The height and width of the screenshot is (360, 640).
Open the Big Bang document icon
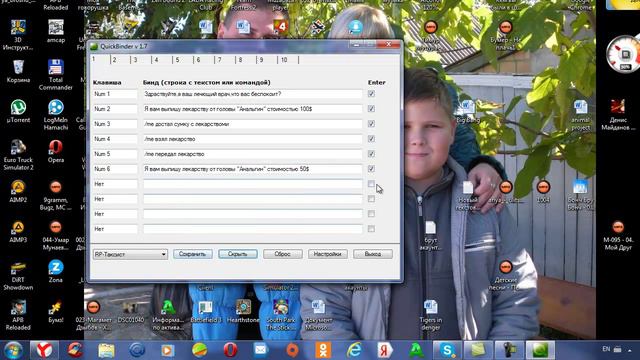468,111
